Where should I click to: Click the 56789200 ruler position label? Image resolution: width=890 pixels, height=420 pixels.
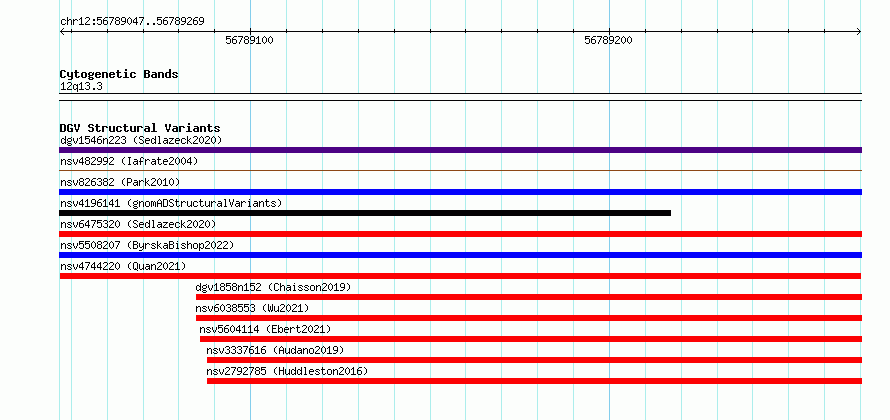tap(608, 40)
